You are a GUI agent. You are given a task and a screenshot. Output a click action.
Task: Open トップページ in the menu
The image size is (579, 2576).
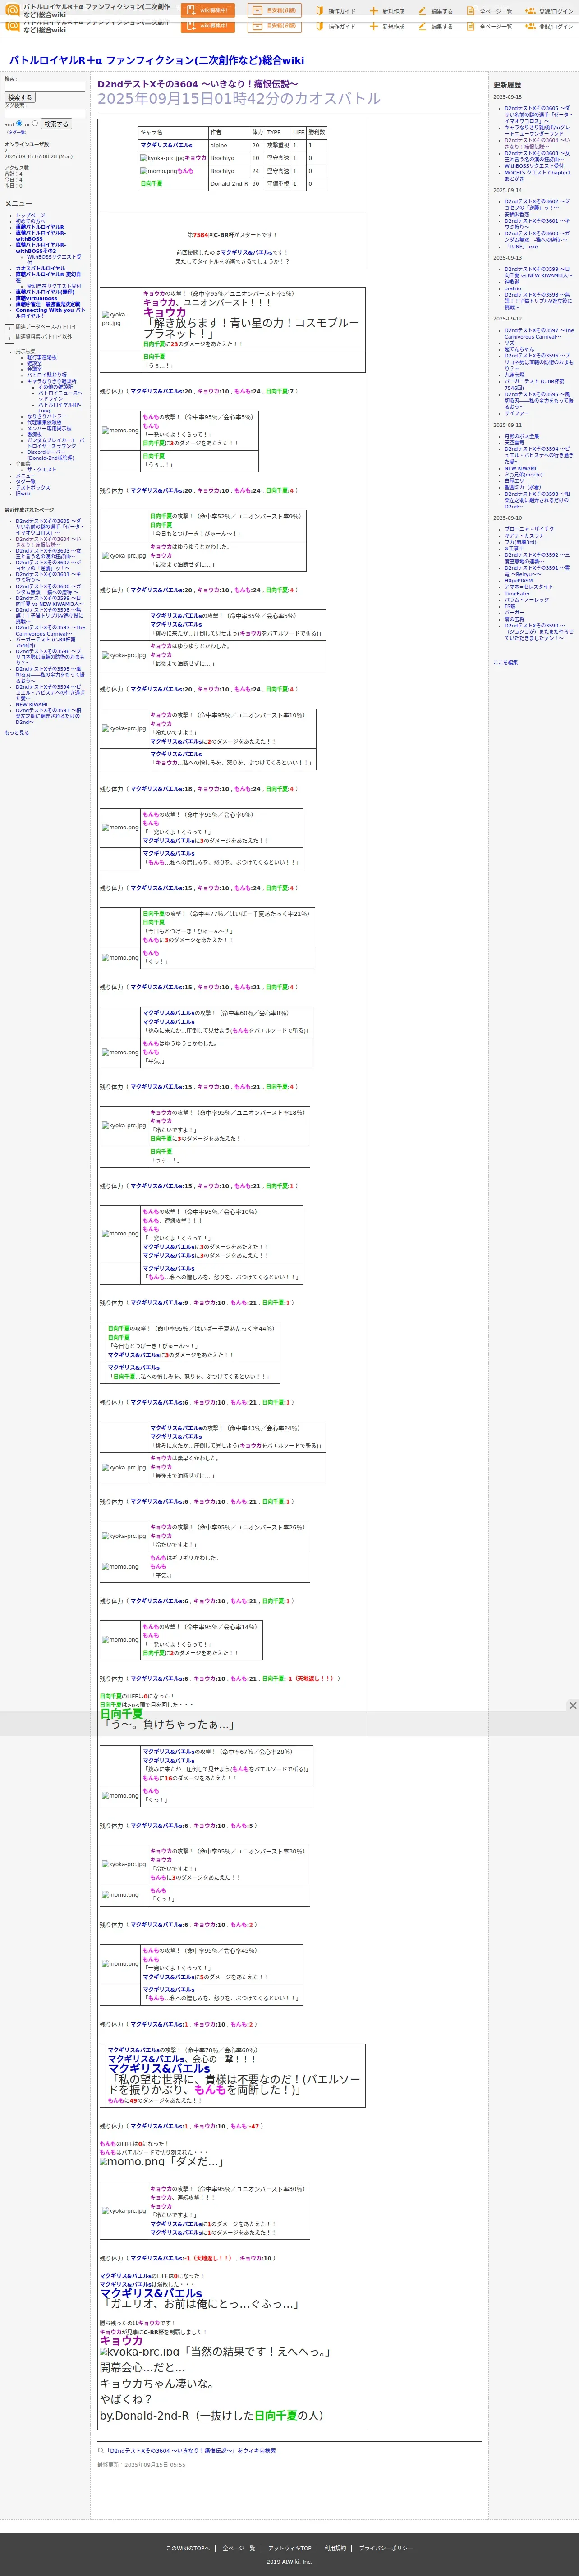click(30, 215)
